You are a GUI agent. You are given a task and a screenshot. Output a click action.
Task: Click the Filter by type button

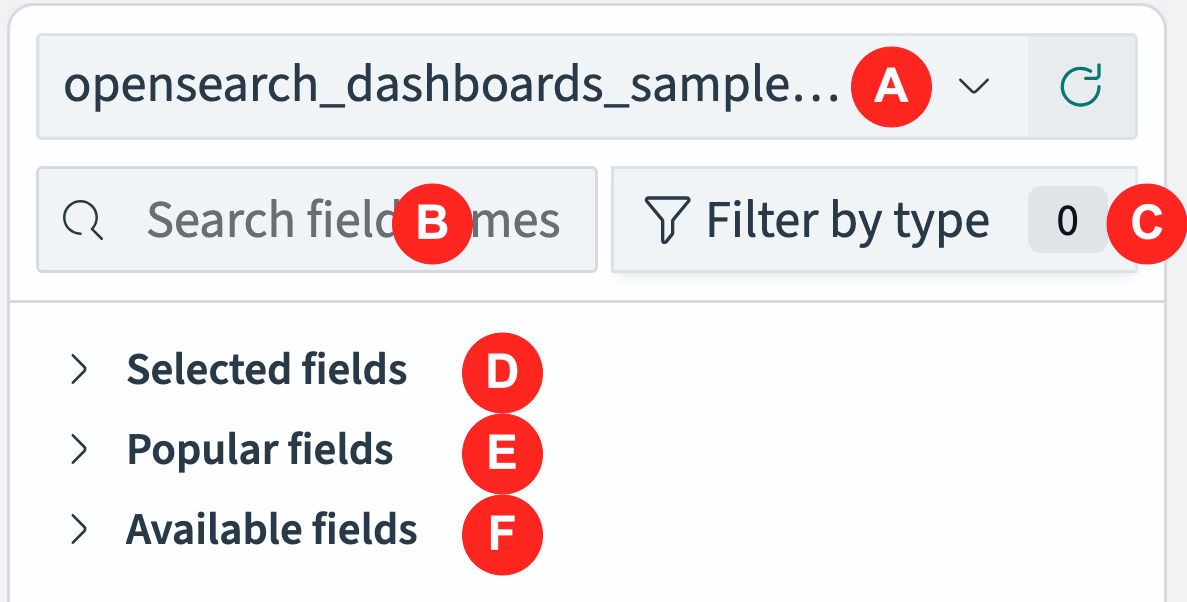tap(845, 220)
